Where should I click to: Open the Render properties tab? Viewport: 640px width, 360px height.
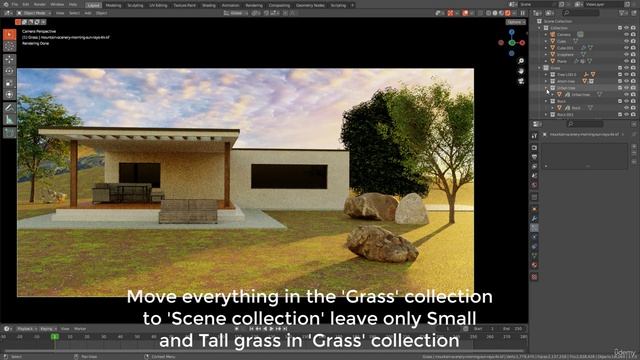point(534,147)
